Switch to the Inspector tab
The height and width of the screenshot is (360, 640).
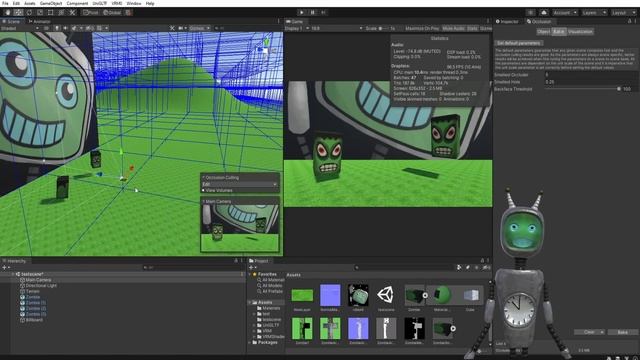coord(507,21)
